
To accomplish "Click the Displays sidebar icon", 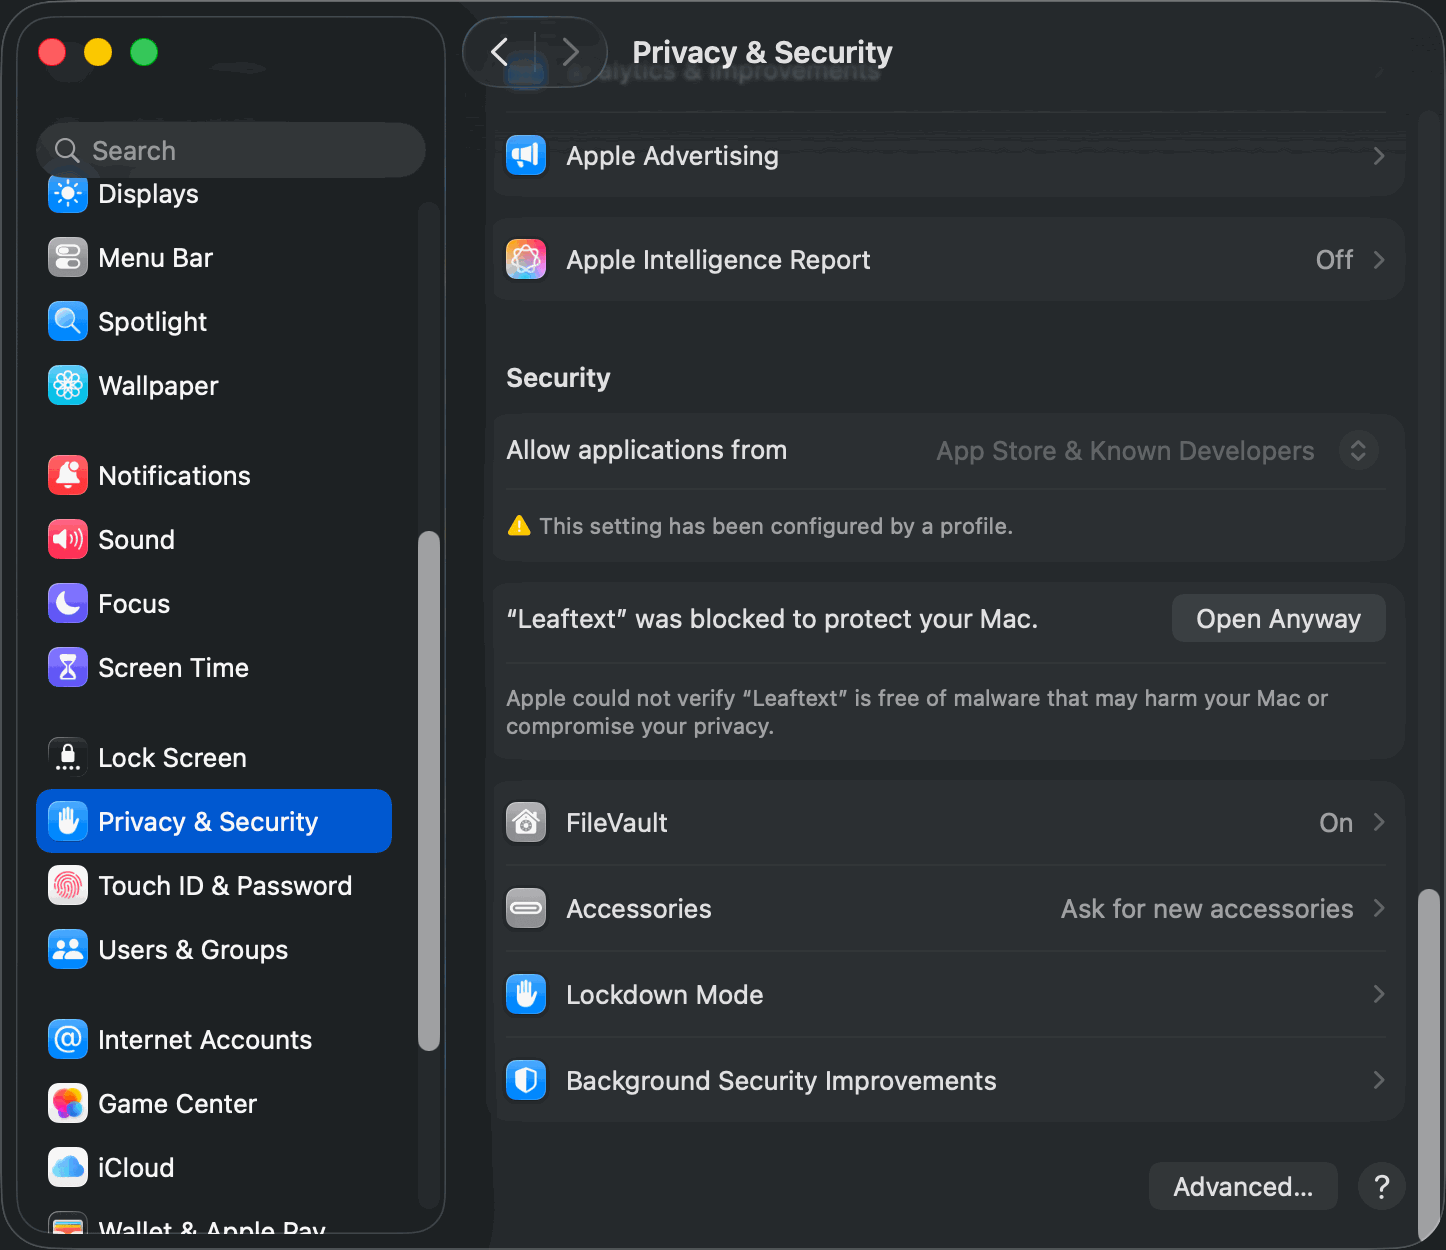I will click(68, 194).
